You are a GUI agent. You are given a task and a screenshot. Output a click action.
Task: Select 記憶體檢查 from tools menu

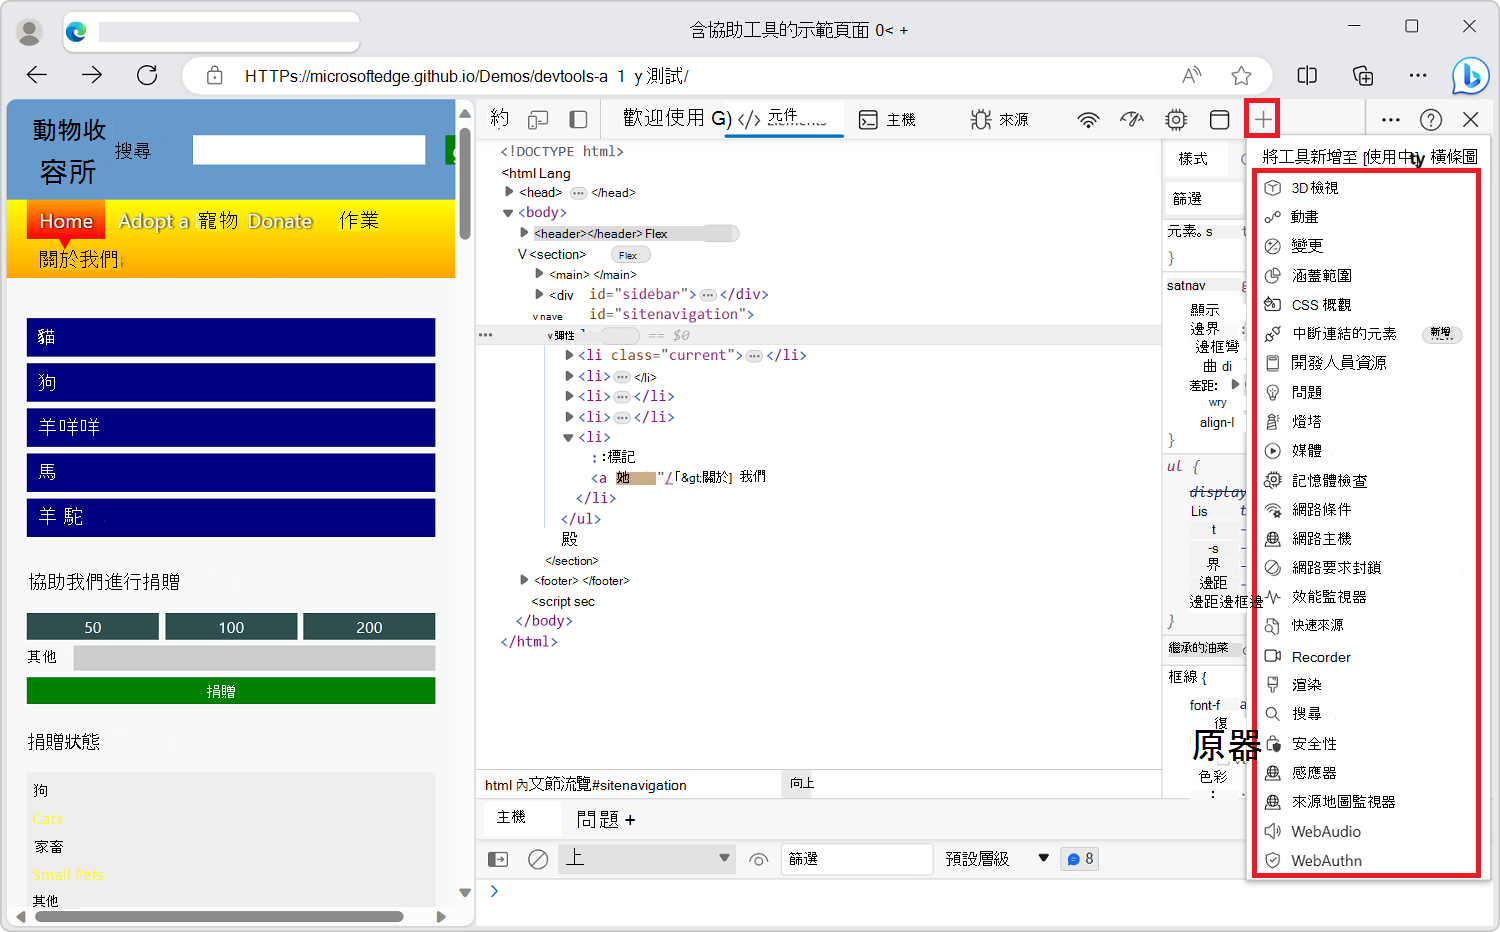[x=1366, y=480]
